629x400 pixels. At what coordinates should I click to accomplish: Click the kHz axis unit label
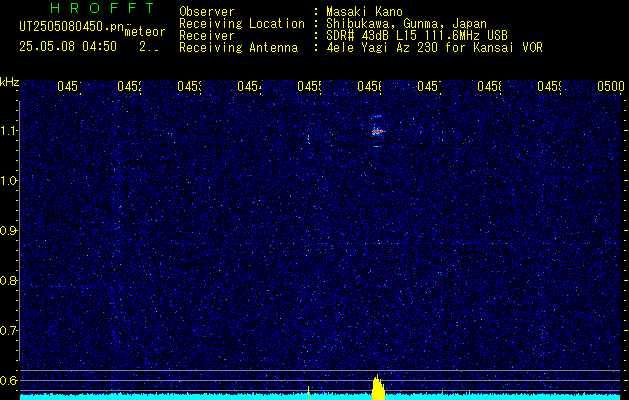tap(9, 83)
